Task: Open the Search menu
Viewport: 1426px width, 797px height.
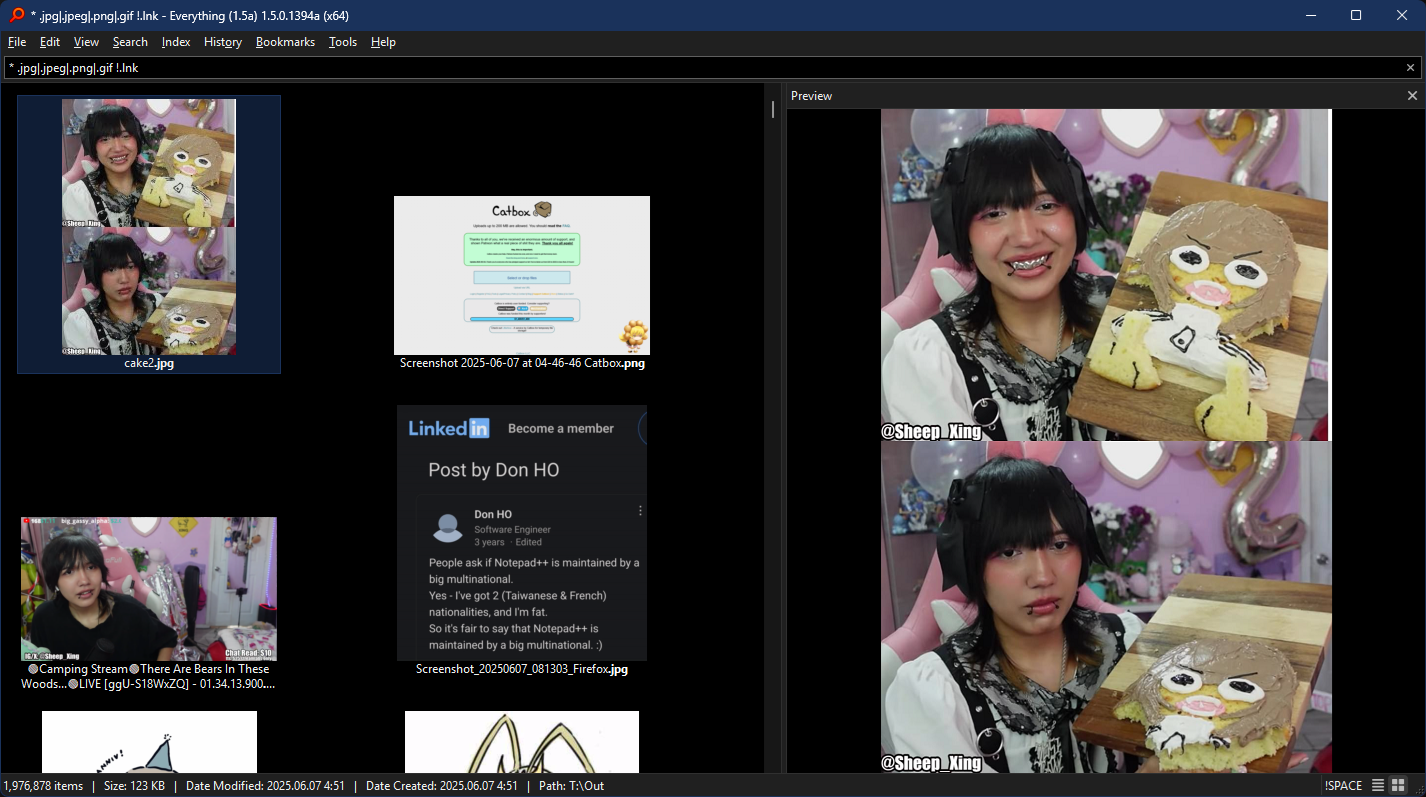Action: pyautogui.click(x=130, y=42)
